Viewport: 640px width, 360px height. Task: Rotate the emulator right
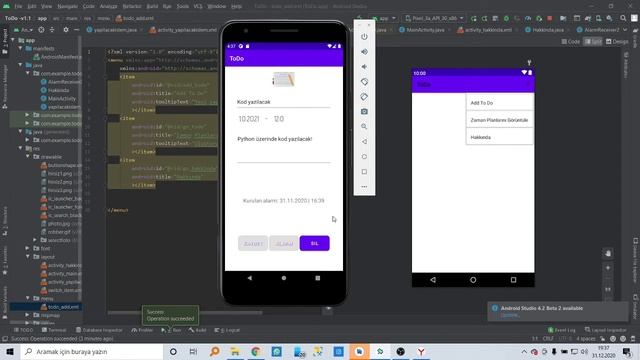364,97
